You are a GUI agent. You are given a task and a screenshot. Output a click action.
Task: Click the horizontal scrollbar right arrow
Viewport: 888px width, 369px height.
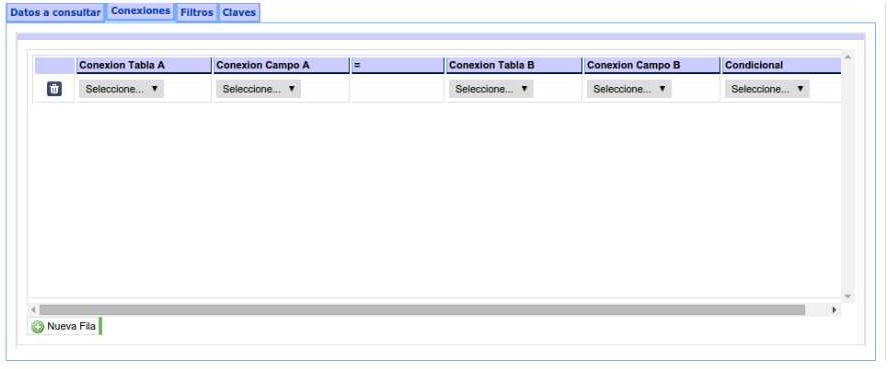834,310
